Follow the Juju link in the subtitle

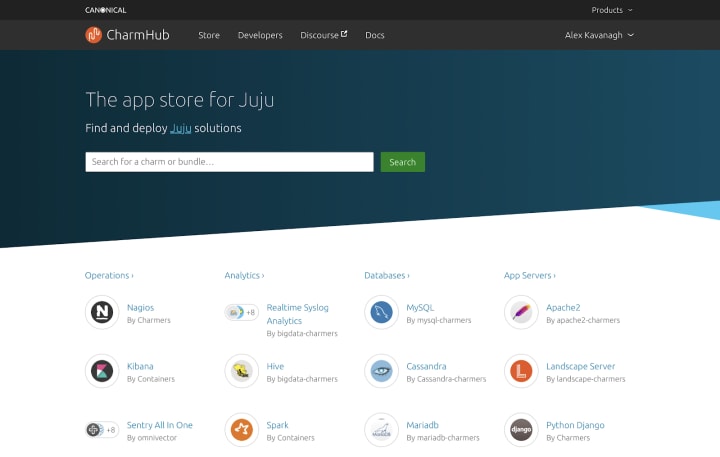click(180, 128)
